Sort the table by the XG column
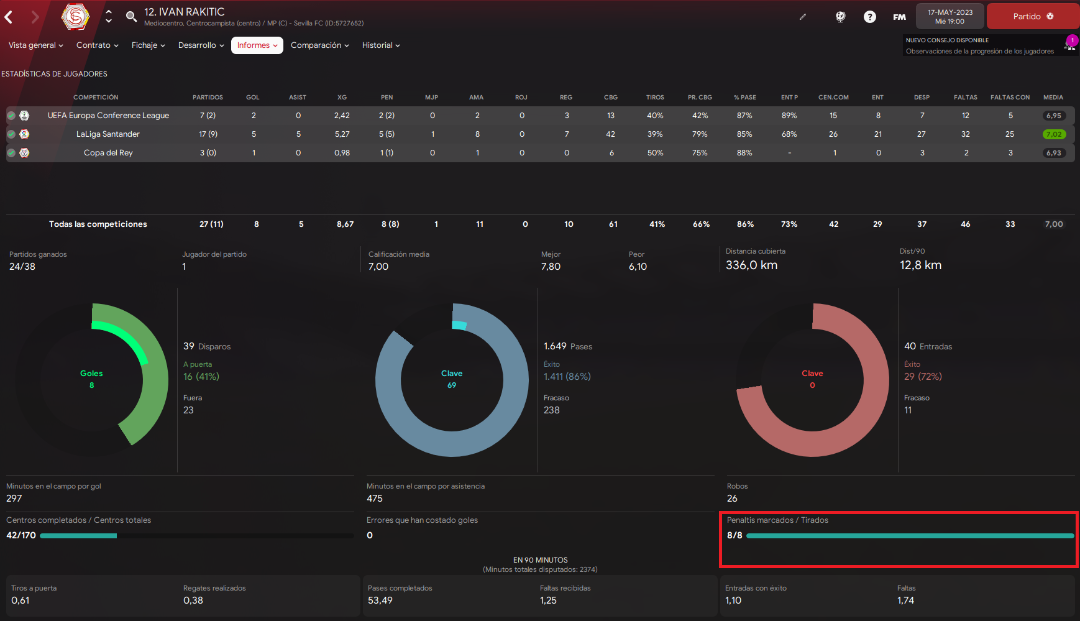Image resolution: width=1080 pixels, height=621 pixels. [342, 97]
